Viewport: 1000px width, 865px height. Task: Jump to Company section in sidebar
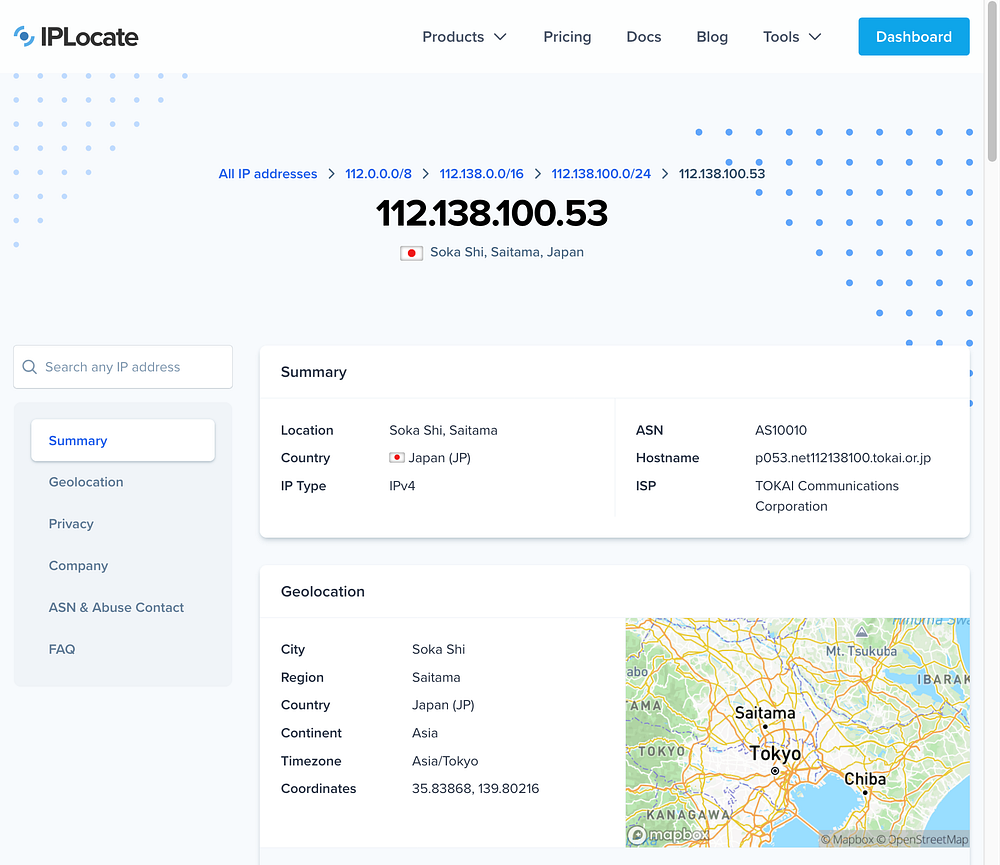[78, 566]
